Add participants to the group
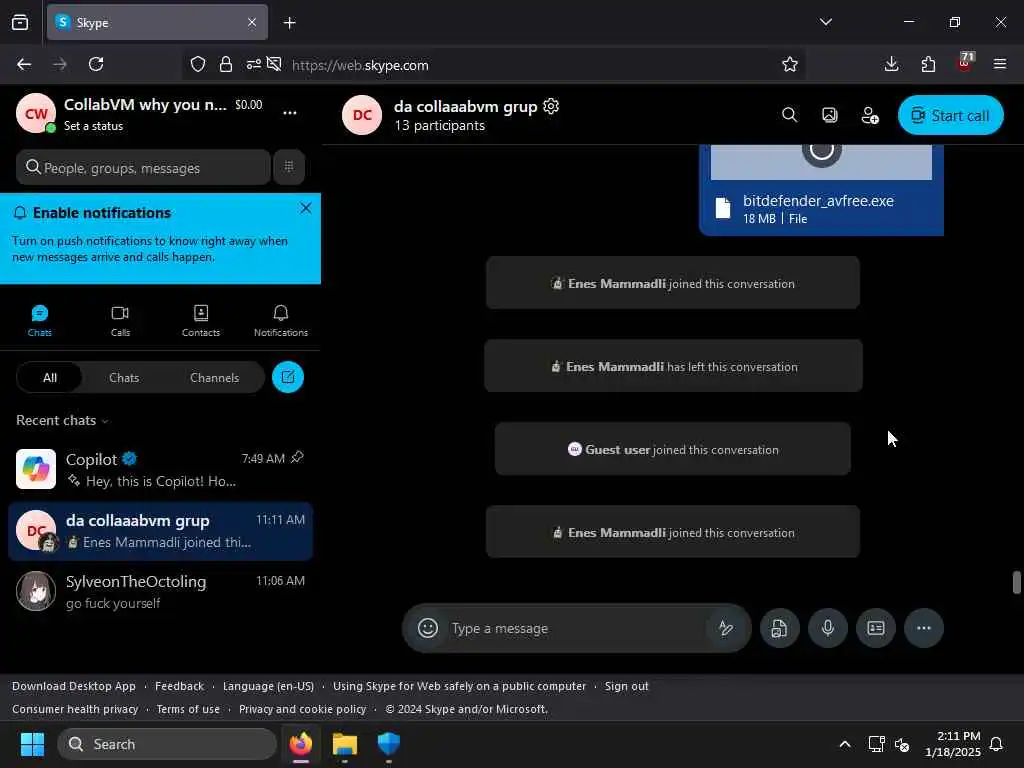The image size is (1024, 768). pos(870,116)
